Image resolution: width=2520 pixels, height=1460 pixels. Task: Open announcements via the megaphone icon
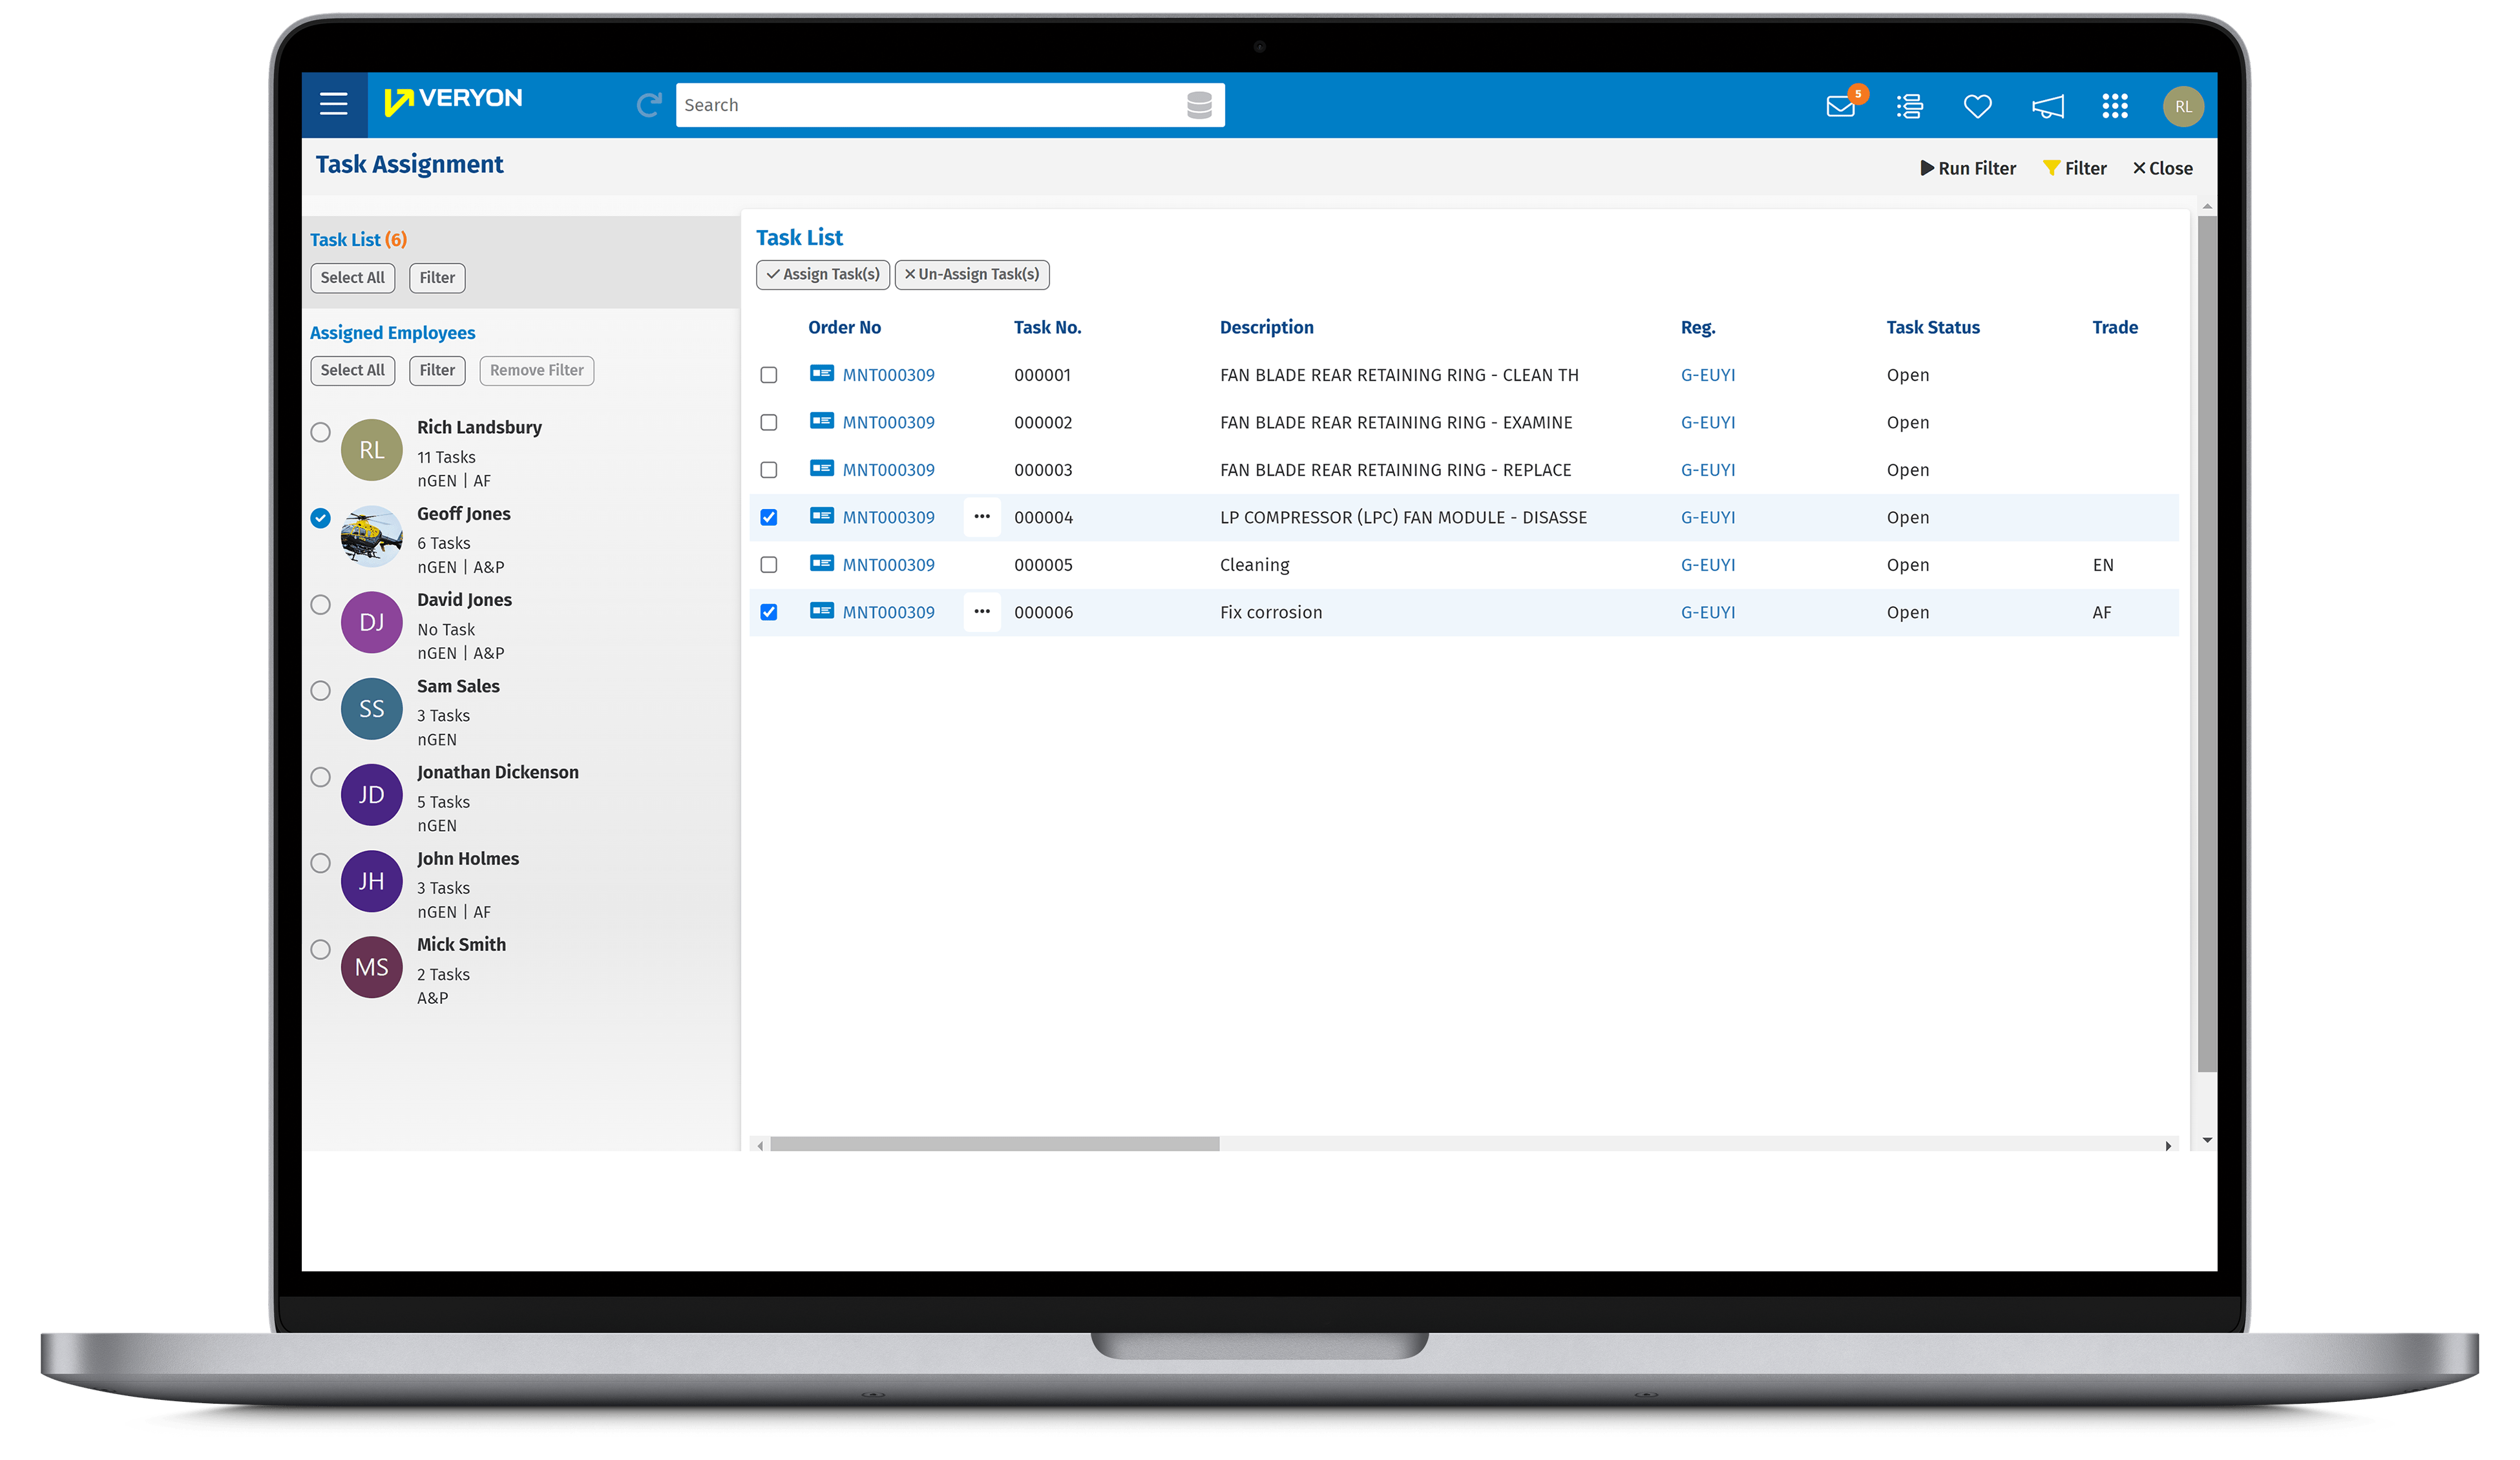(x=2047, y=105)
